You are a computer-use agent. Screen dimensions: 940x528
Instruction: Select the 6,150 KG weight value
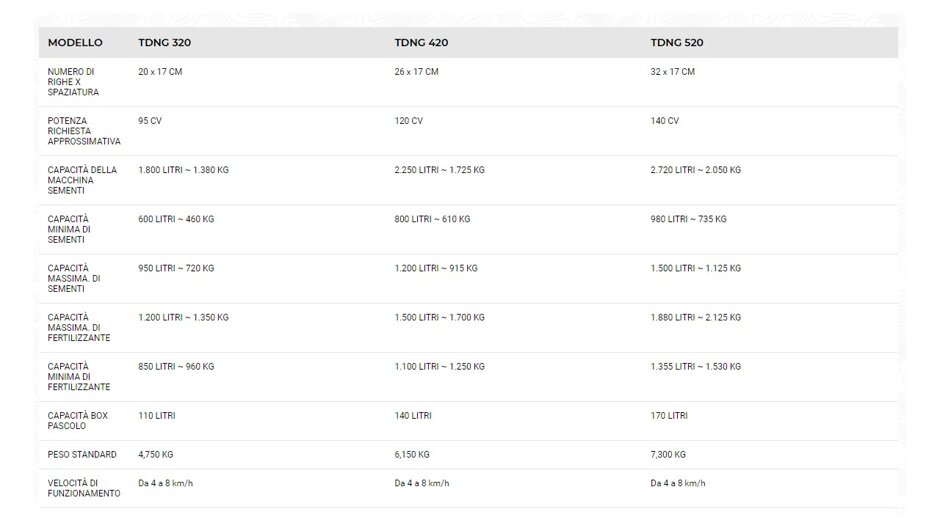(x=412, y=455)
